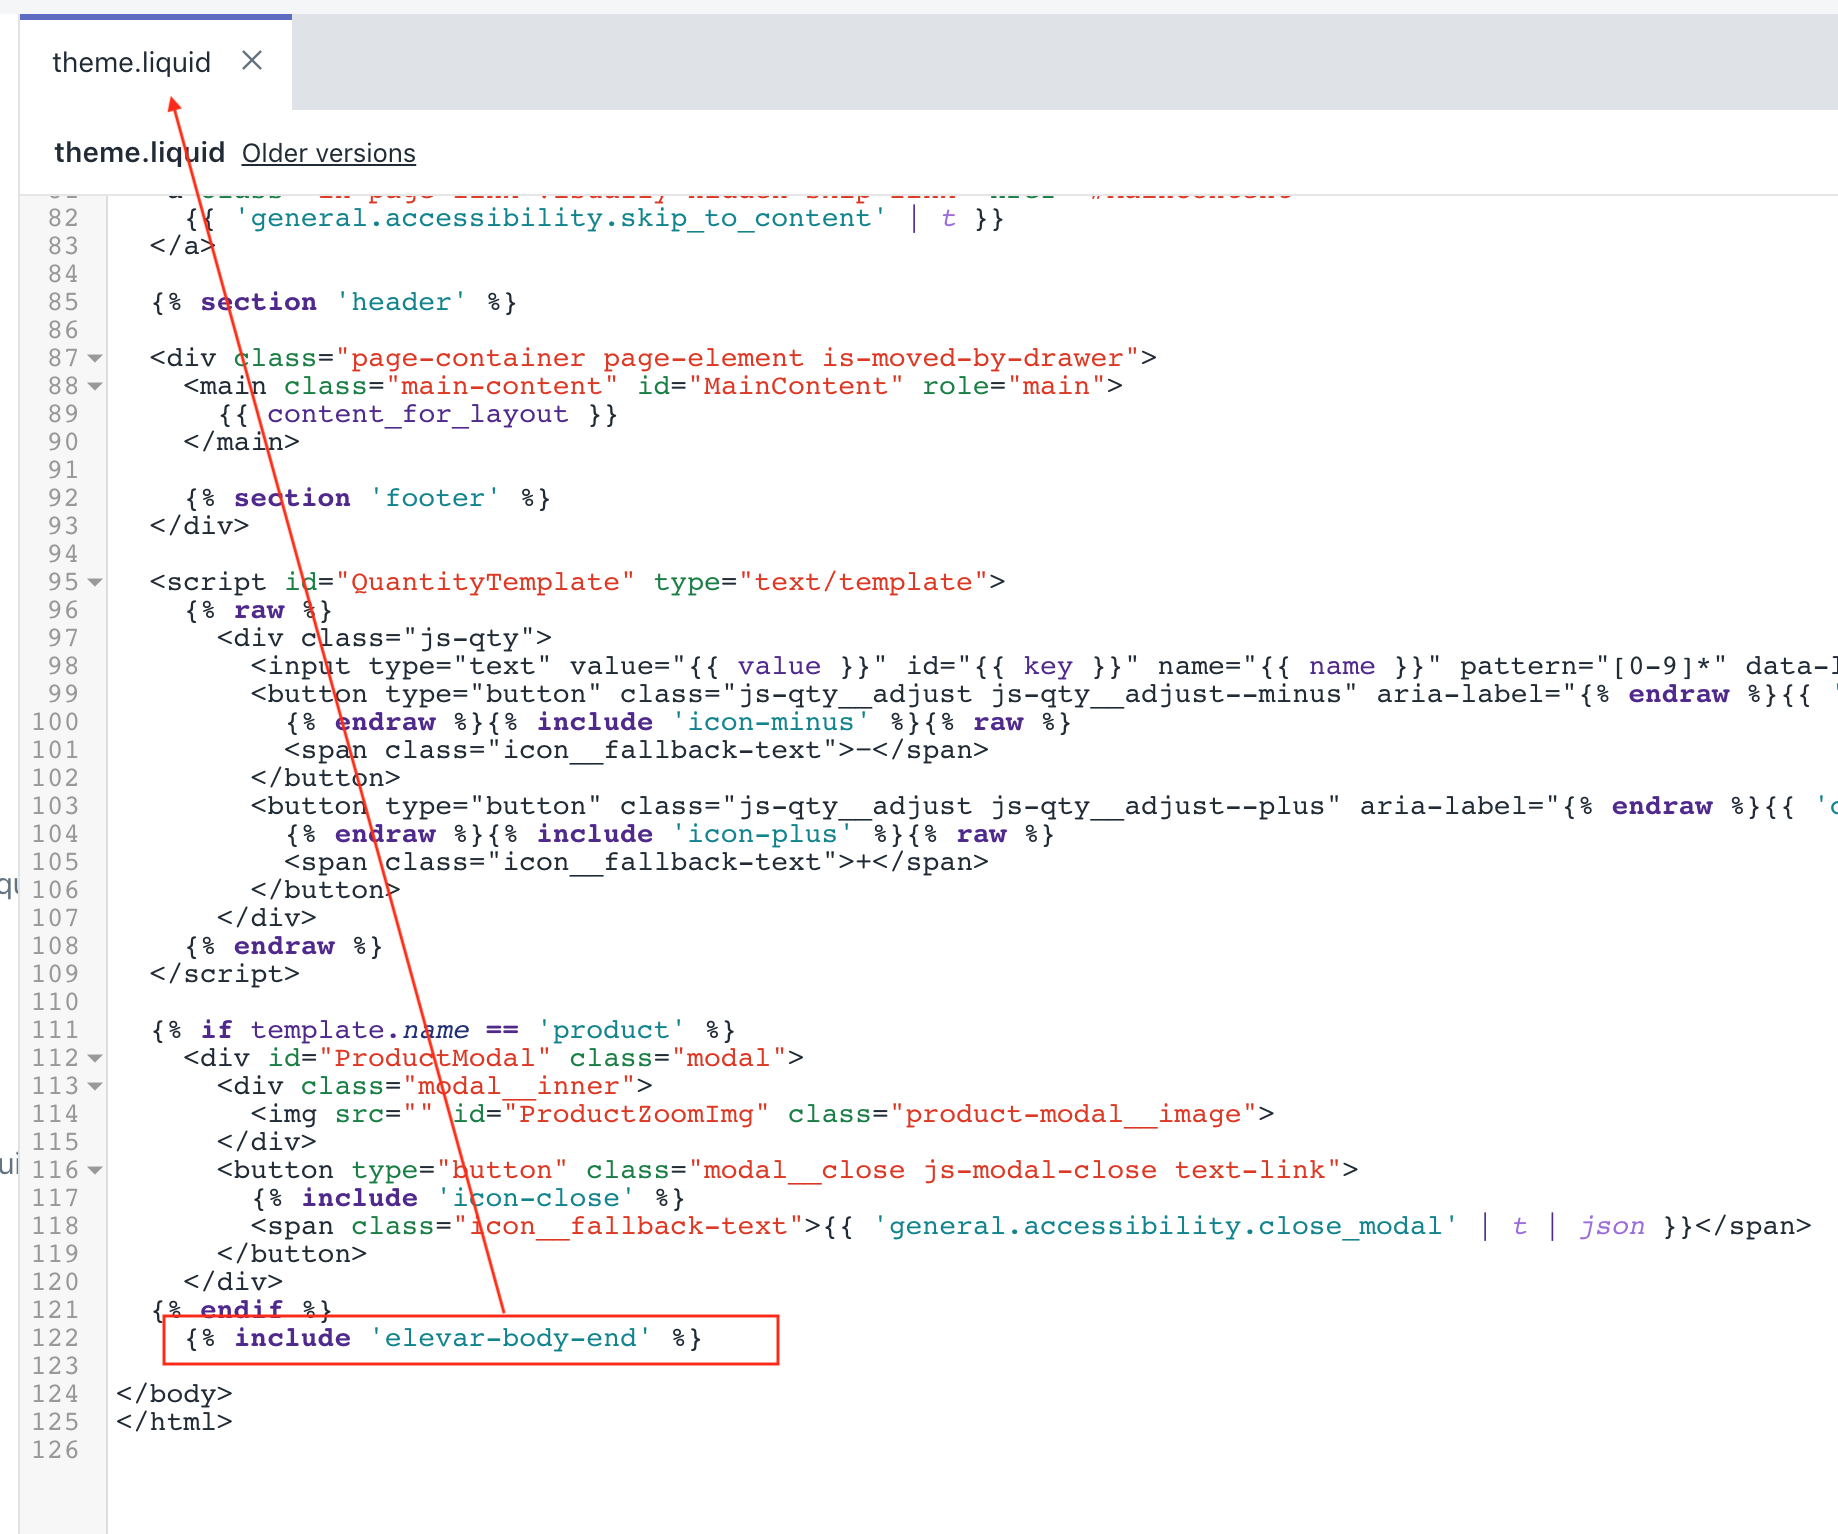Click 'general.accessibility.close_modal' string
Screen dimensions: 1838x1534
pyautogui.click(x=1165, y=1226)
